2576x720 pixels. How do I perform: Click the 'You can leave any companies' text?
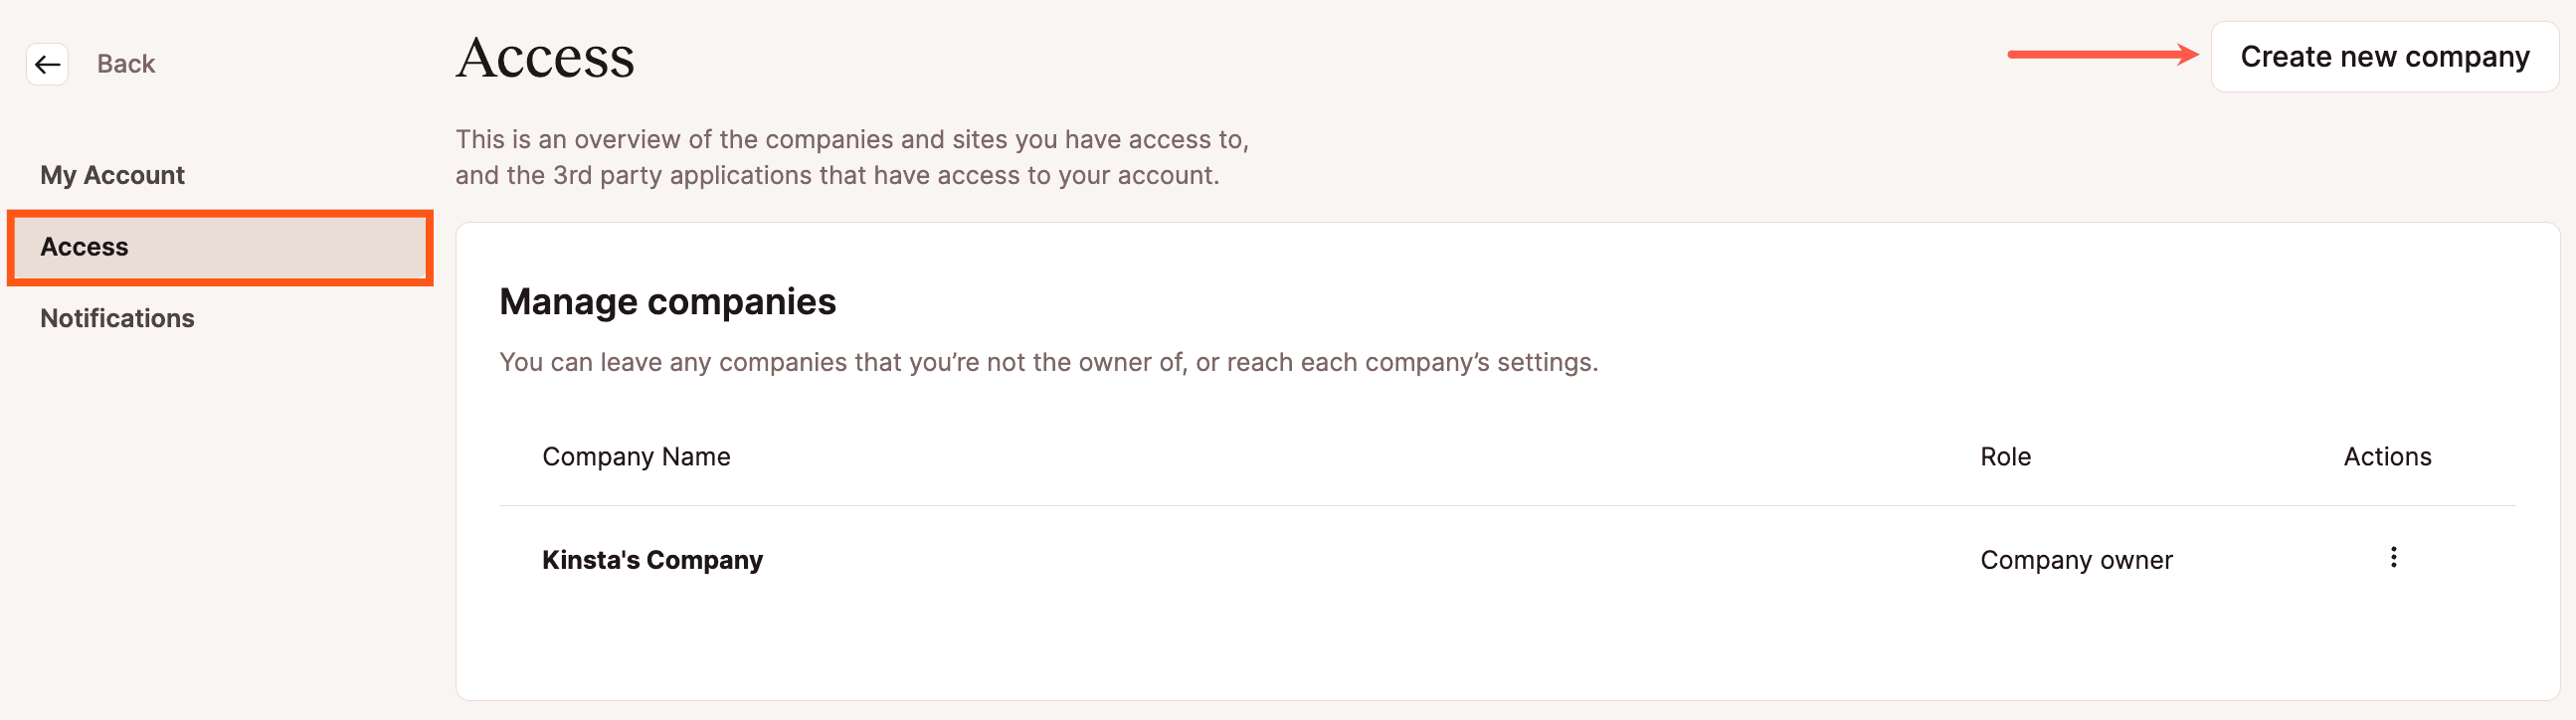pyautogui.click(x=1048, y=362)
